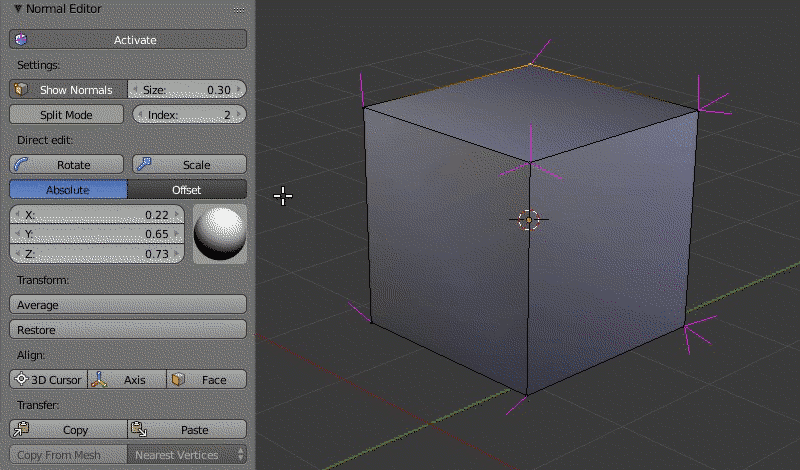This screenshot has height=470, width=800.
Task: Click the Settings: label
Action: [x=38, y=65]
